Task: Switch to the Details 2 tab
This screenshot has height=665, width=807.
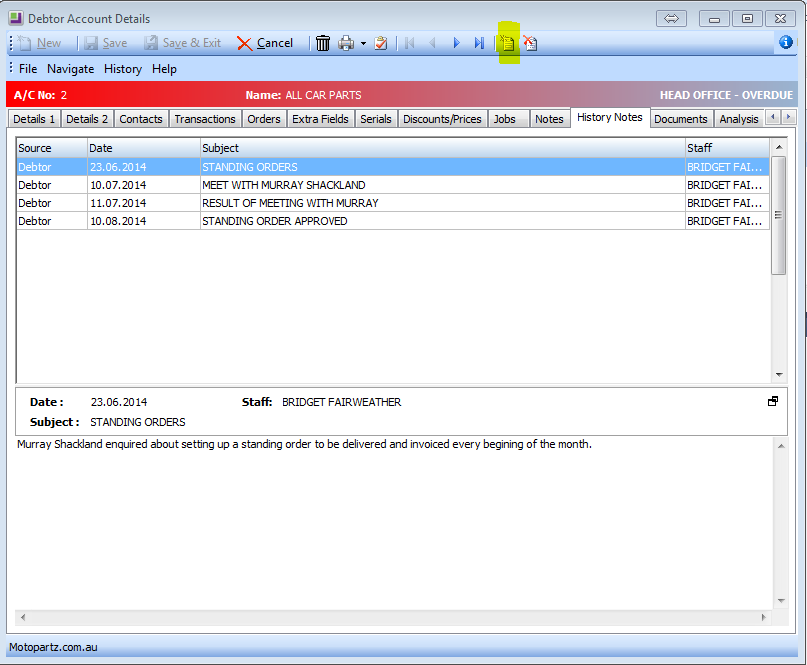Action: 87,119
